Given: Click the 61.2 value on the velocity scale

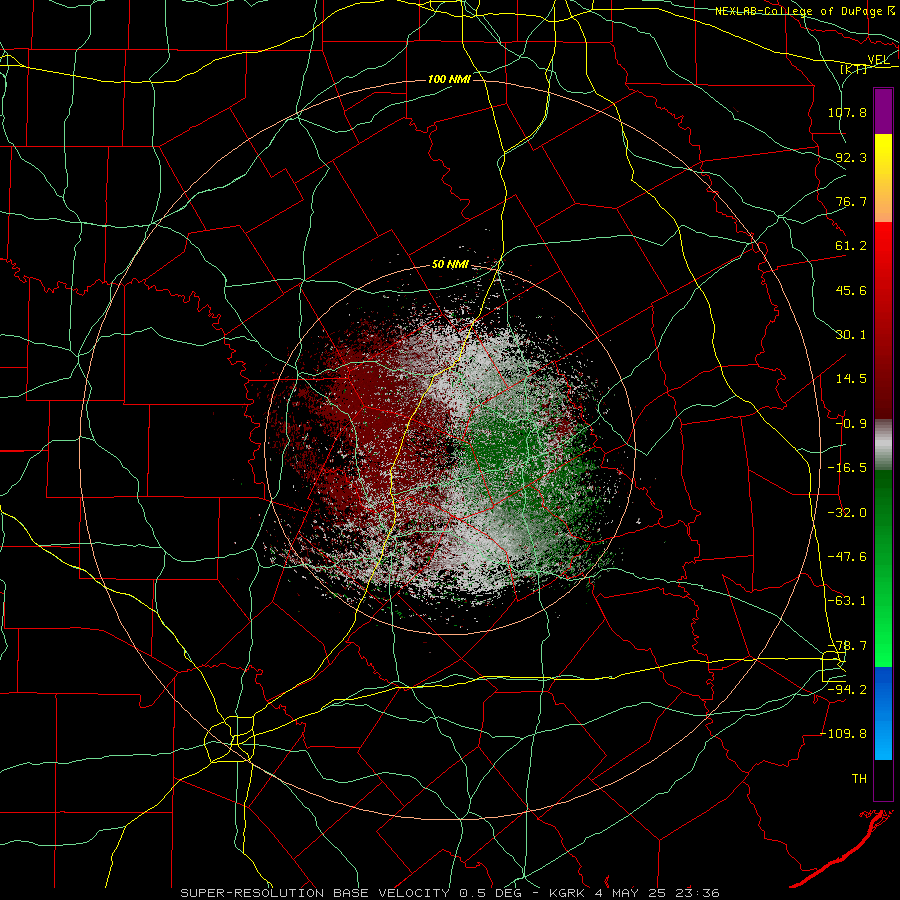Looking at the screenshot, I should coord(851,246).
